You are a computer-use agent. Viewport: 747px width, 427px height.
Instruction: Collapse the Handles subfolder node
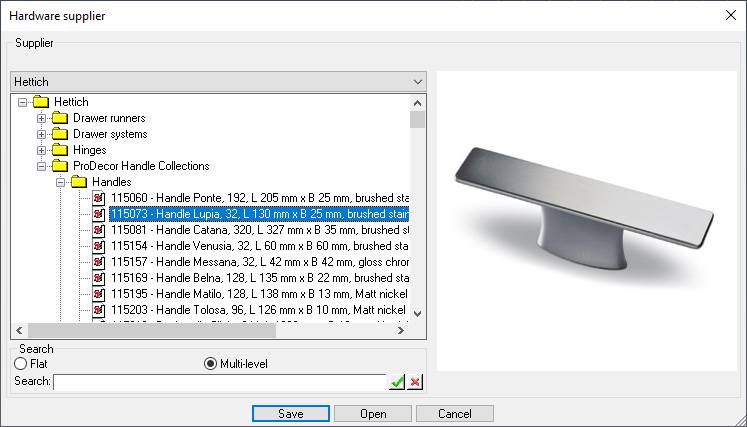pos(61,182)
